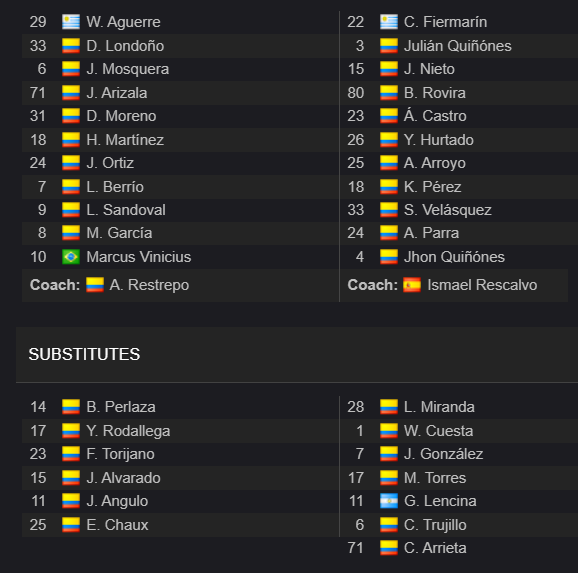The height and width of the screenshot is (573, 578).
Task: Click the Argentina flag beside G. Lencina
Action: (x=389, y=501)
